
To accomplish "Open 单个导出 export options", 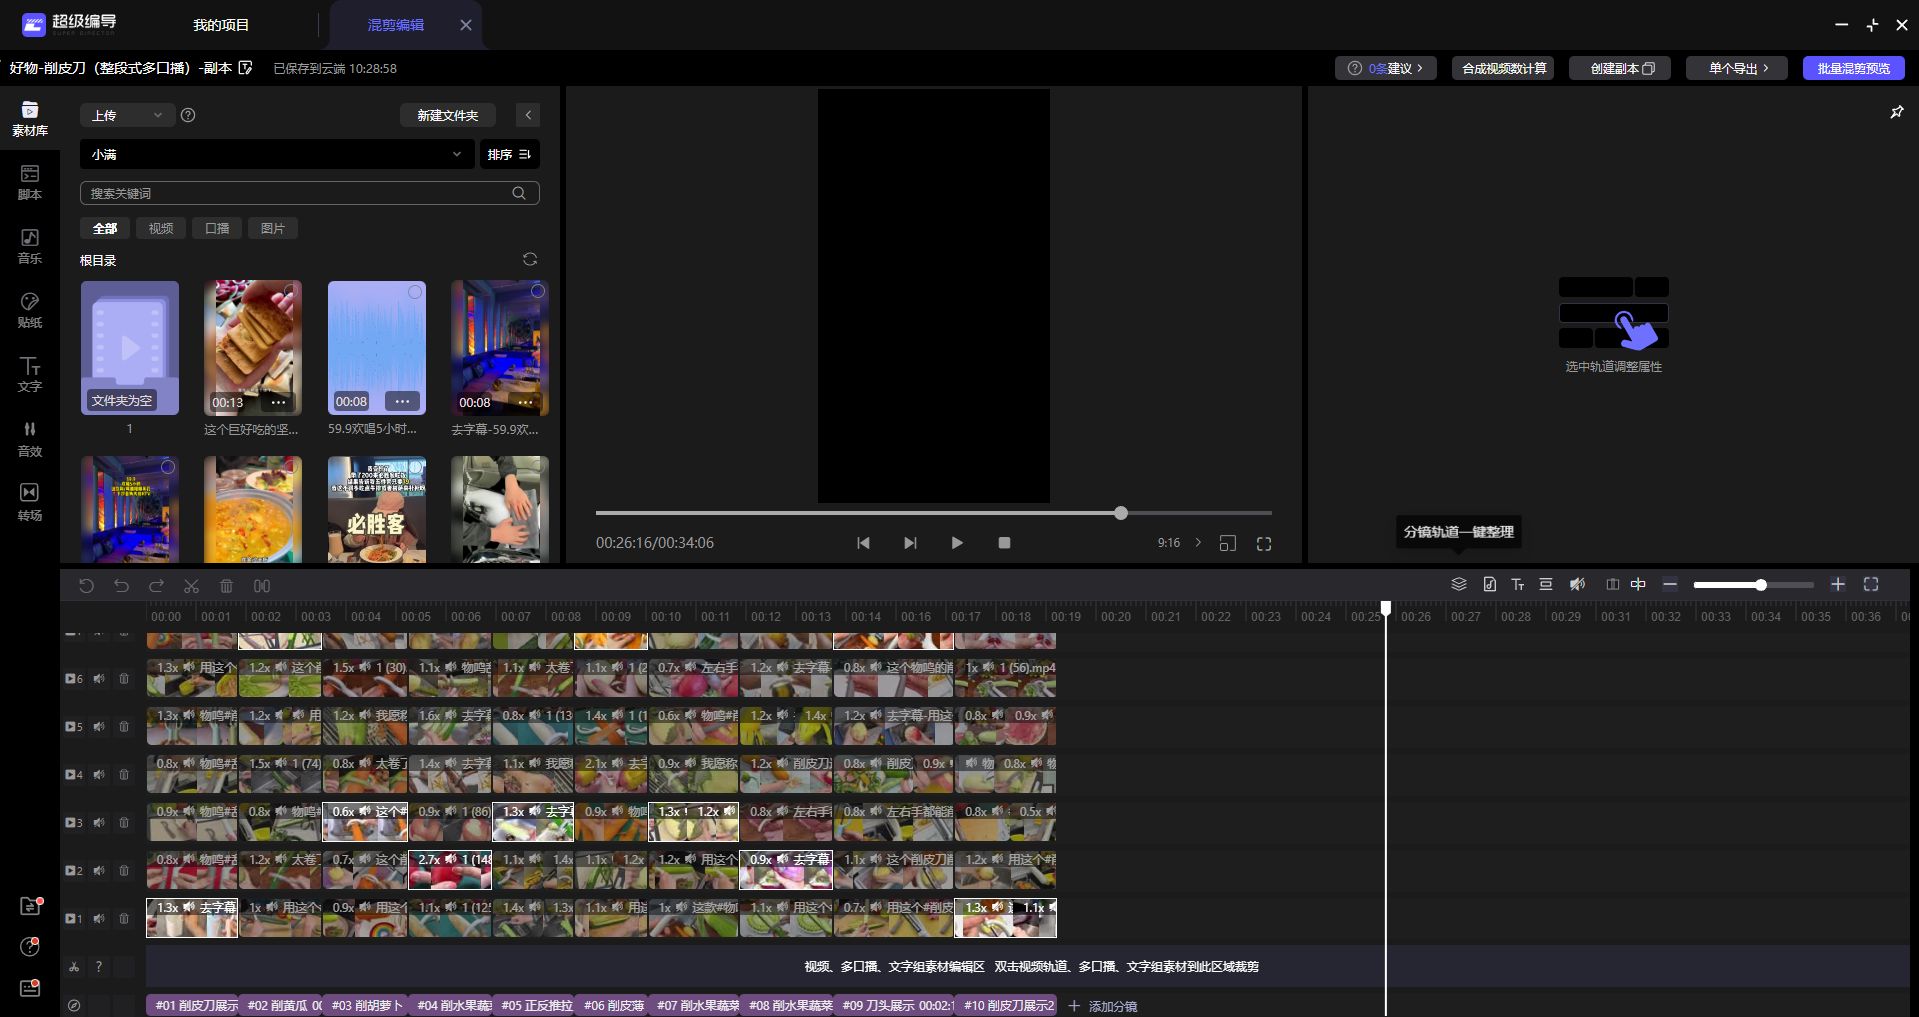I will 1737,68.
